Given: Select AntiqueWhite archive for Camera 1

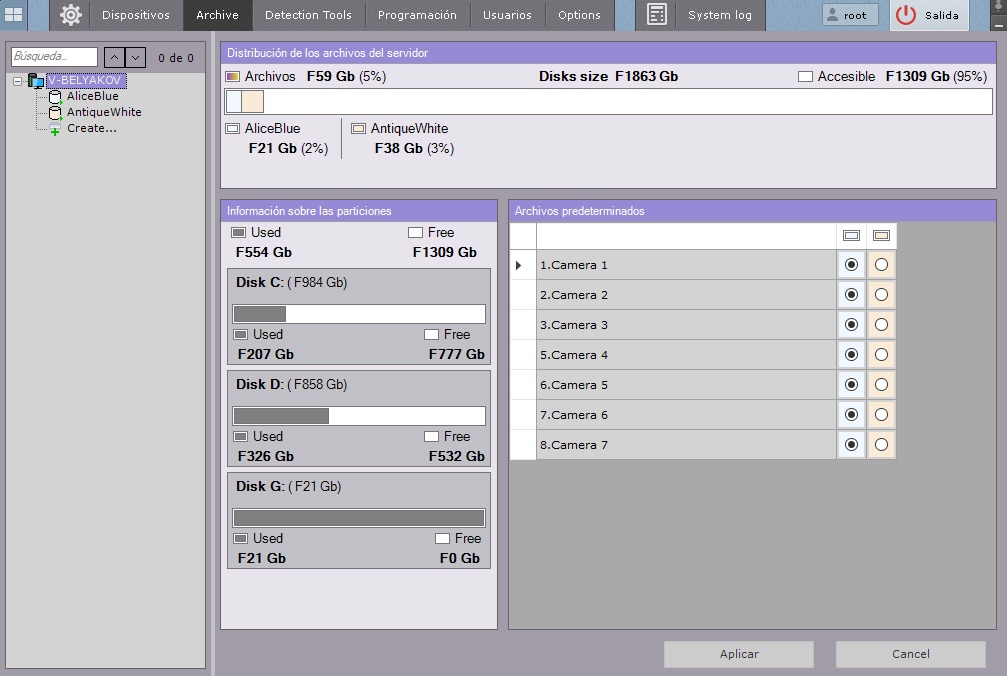Looking at the screenshot, I should (881, 265).
